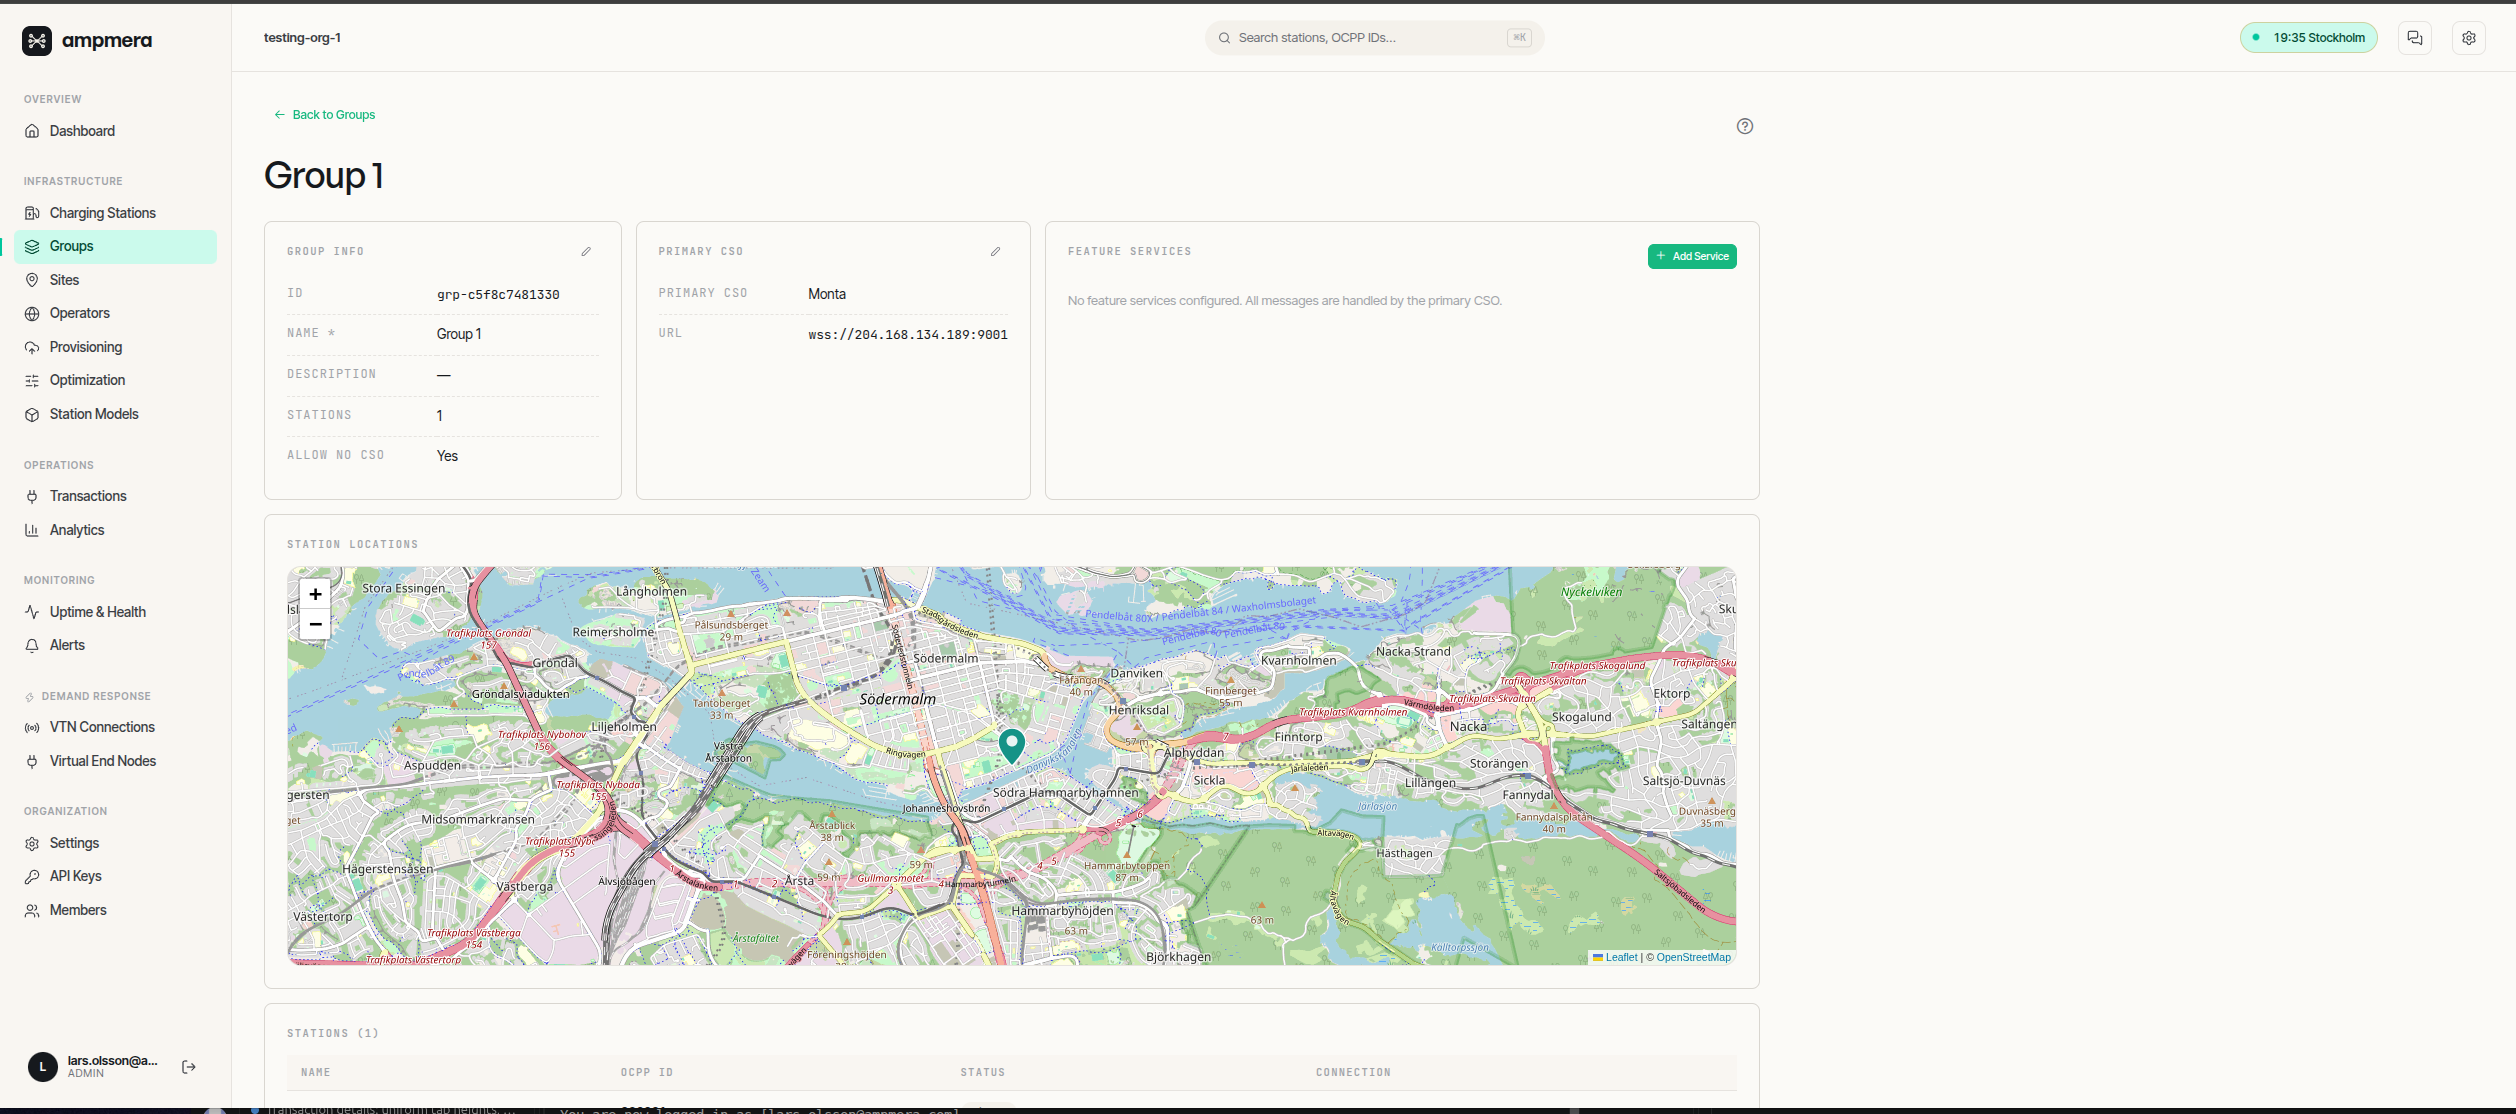
Task: Open the Sites section
Action: (64, 280)
